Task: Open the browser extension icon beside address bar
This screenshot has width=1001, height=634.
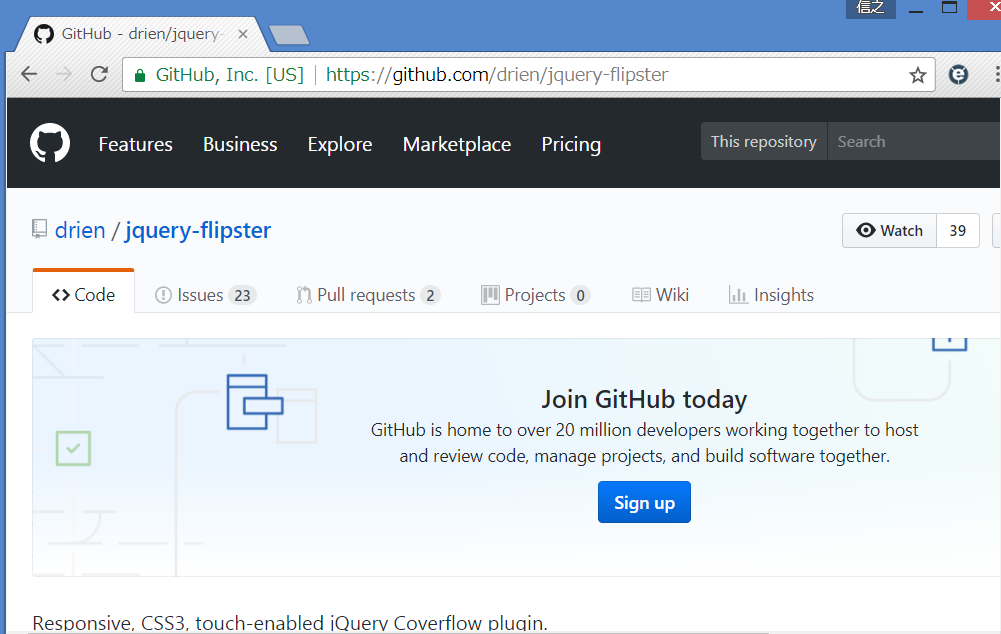Action: tap(958, 75)
